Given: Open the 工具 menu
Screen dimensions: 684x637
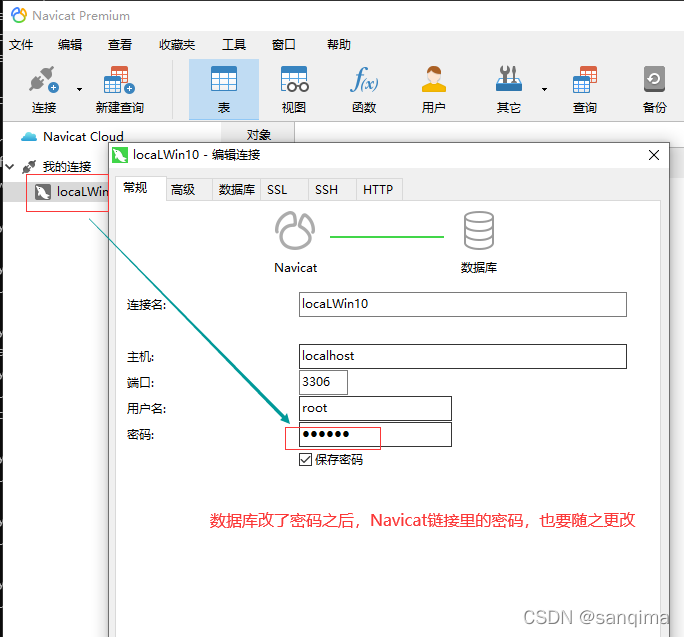Looking at the screenshot, I should [234, 45].
